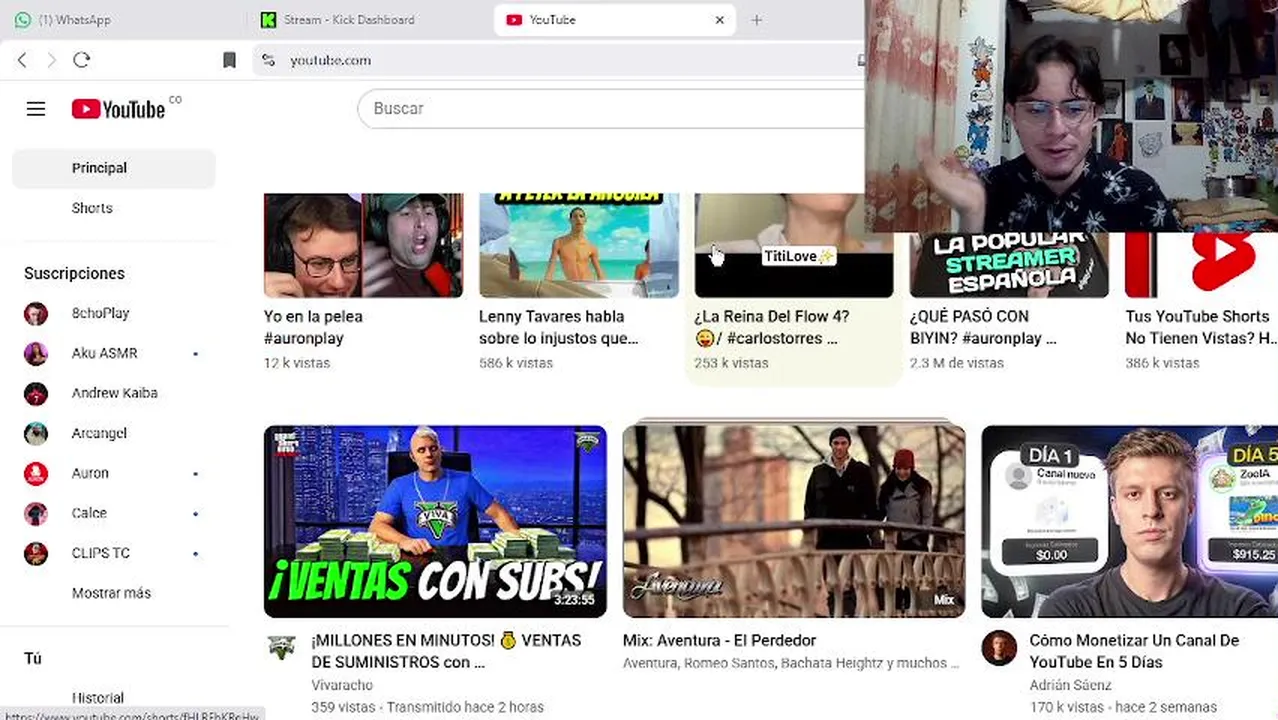Open CLIPS TC subscription
The image size is (1278, 720).
113,553
